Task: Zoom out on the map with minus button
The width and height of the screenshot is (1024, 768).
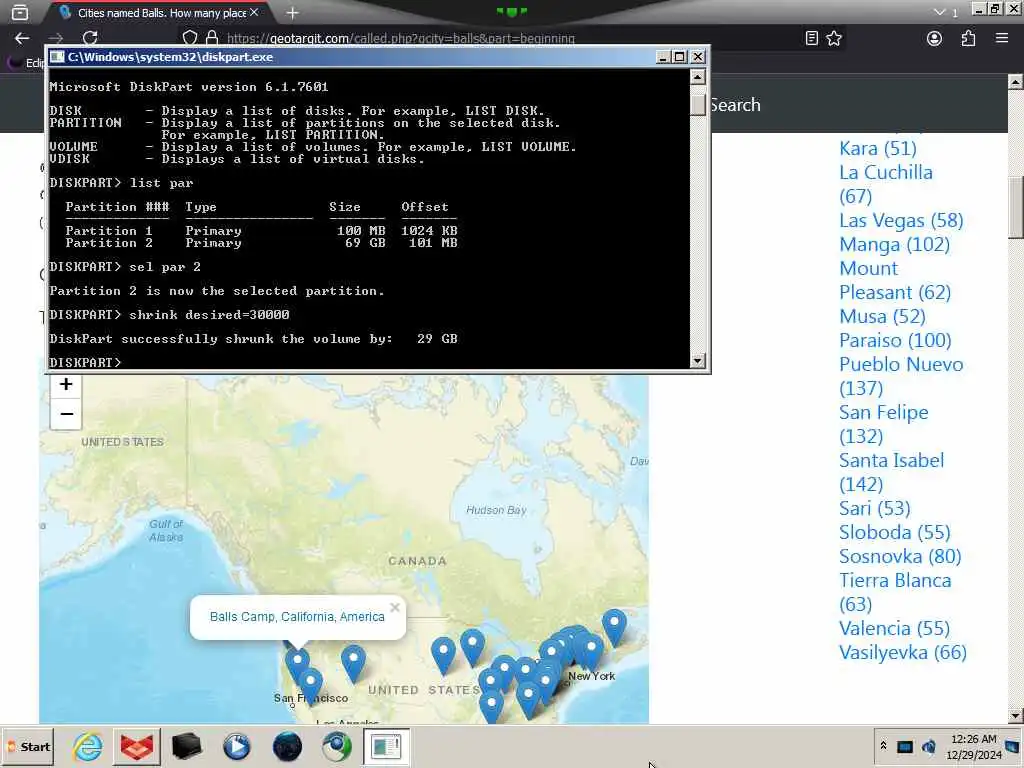Action: 66,414
